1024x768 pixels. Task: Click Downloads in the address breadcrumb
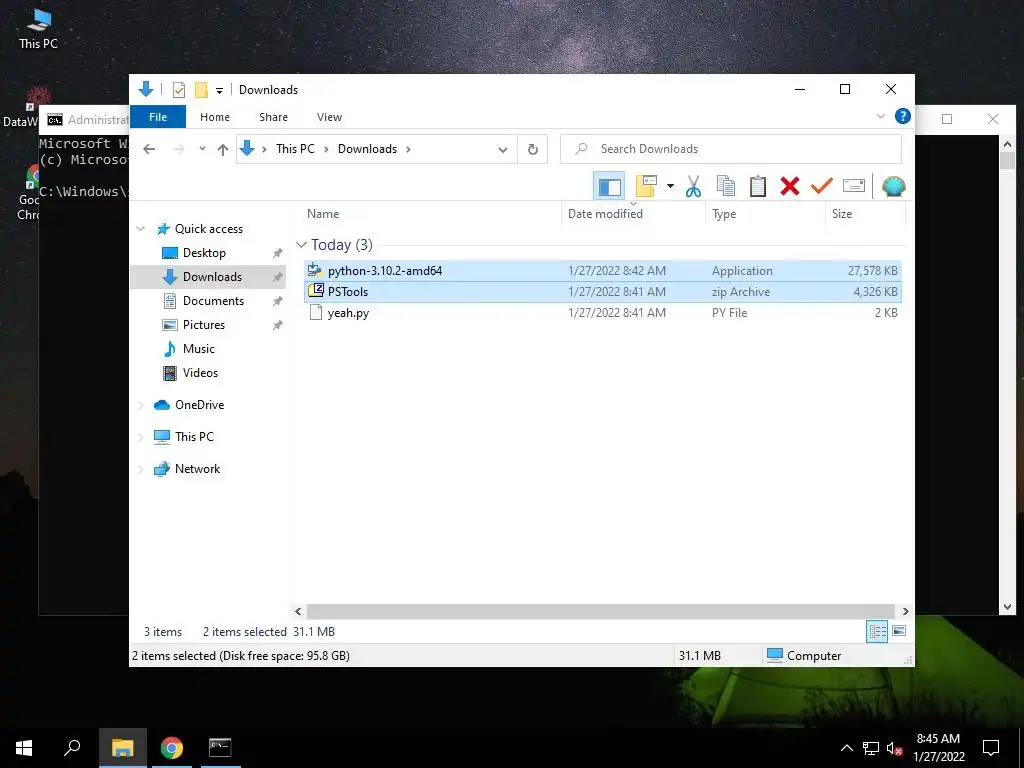367,149
